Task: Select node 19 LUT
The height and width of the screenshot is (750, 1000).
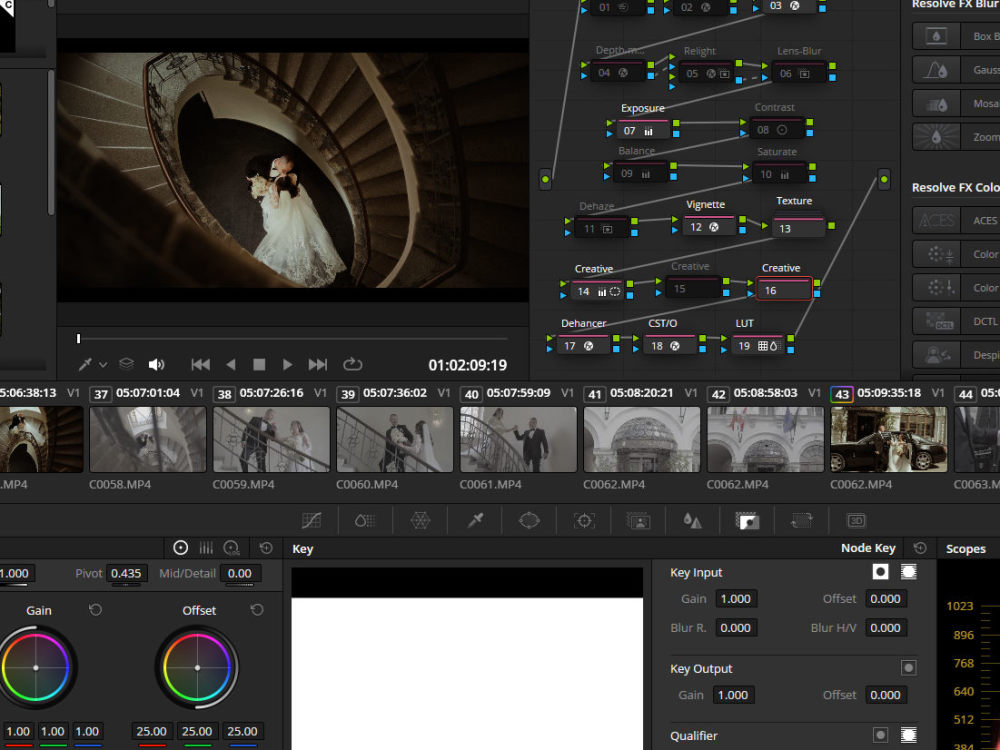Action: [x=757, y=345]
